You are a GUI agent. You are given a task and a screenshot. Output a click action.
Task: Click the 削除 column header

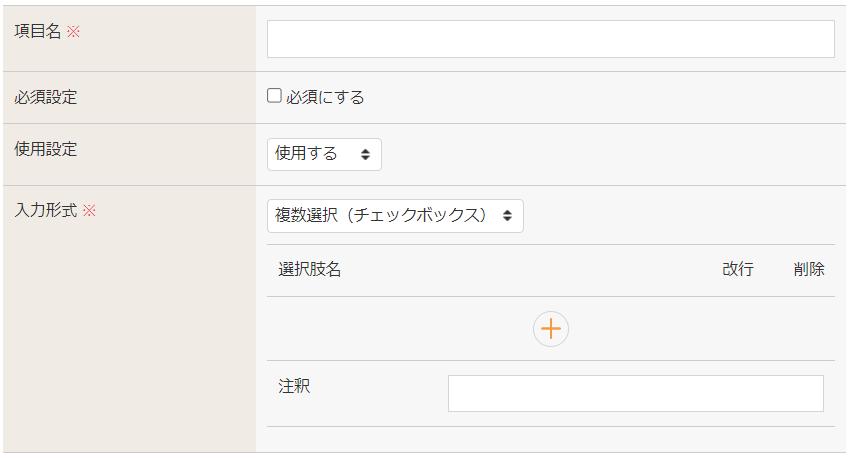coord(809,270)
